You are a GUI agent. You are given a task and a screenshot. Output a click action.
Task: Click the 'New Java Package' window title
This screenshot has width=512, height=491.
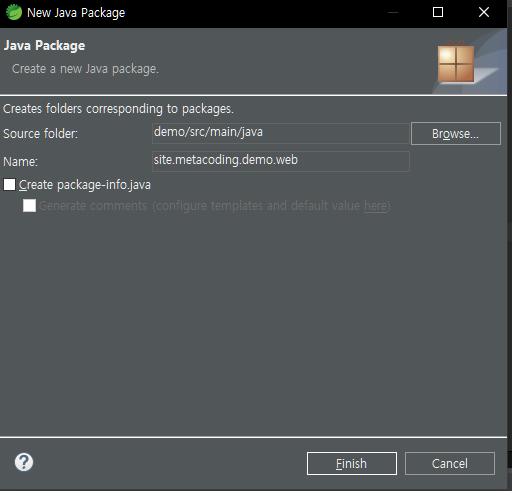pyautogui.click(x=76, y=13)
